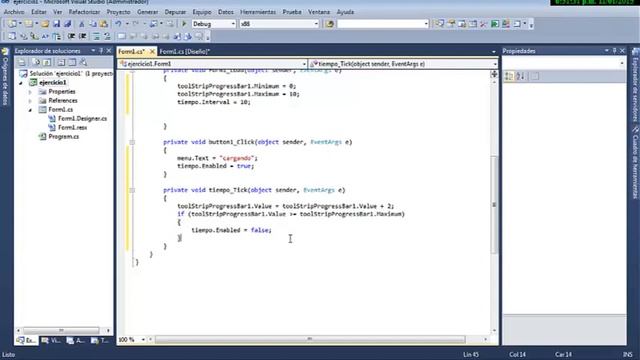Click View Code icon in Solution Explorer toolbar
Image resolution: width=640 pixels, height=360 pixels.
[x=61, y=62]
